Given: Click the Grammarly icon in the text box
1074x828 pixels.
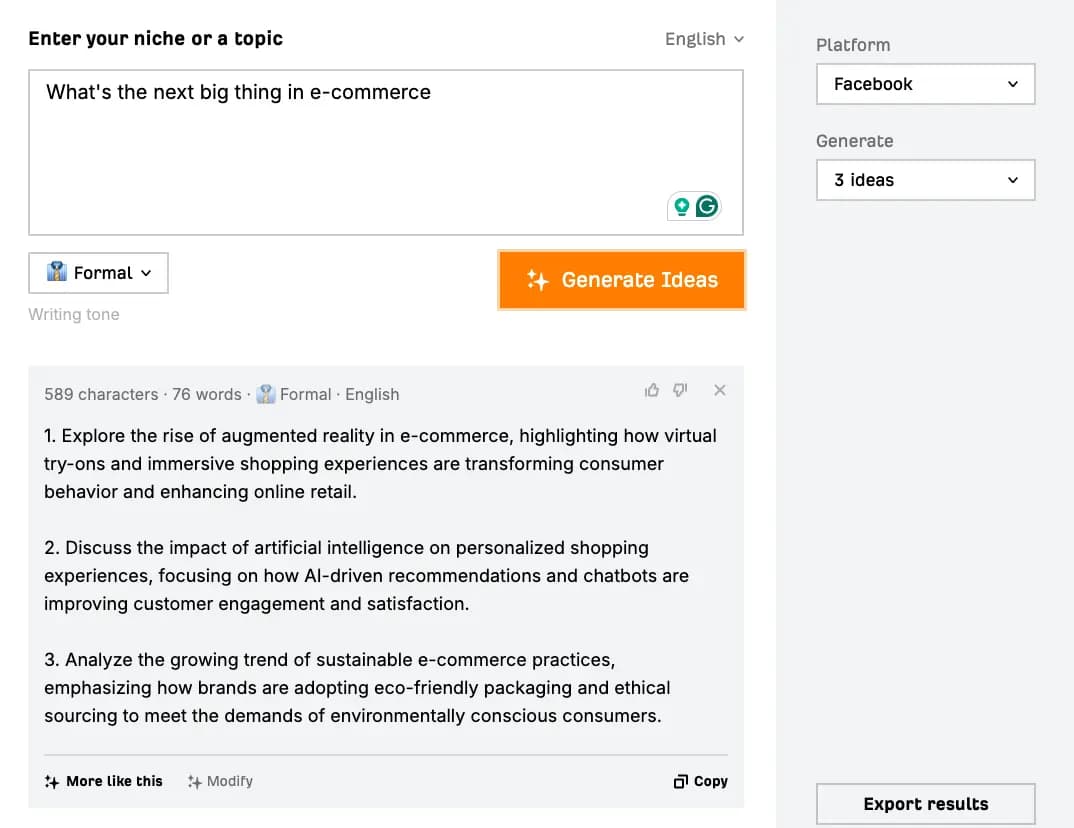Looking at the screenshot, I should pyautogui.click(x=707, y=206).
